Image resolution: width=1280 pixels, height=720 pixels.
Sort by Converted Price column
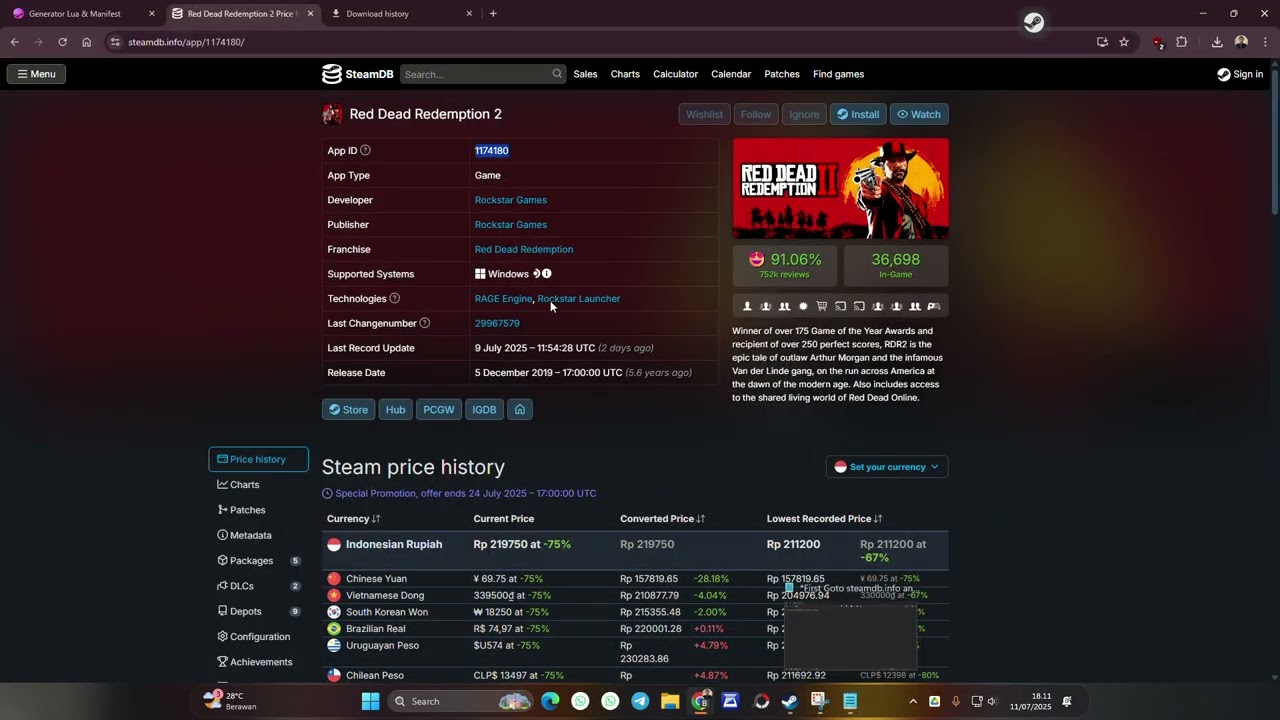(x=662, y=519)
